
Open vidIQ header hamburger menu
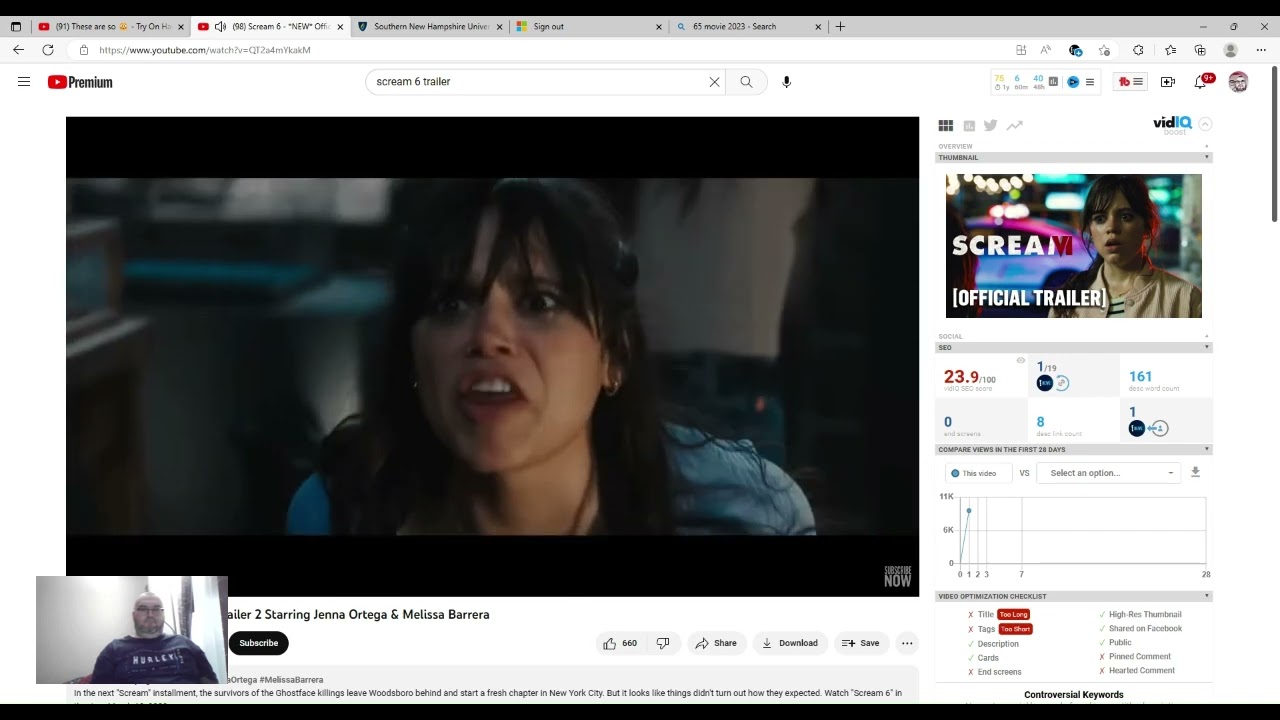1090,82
